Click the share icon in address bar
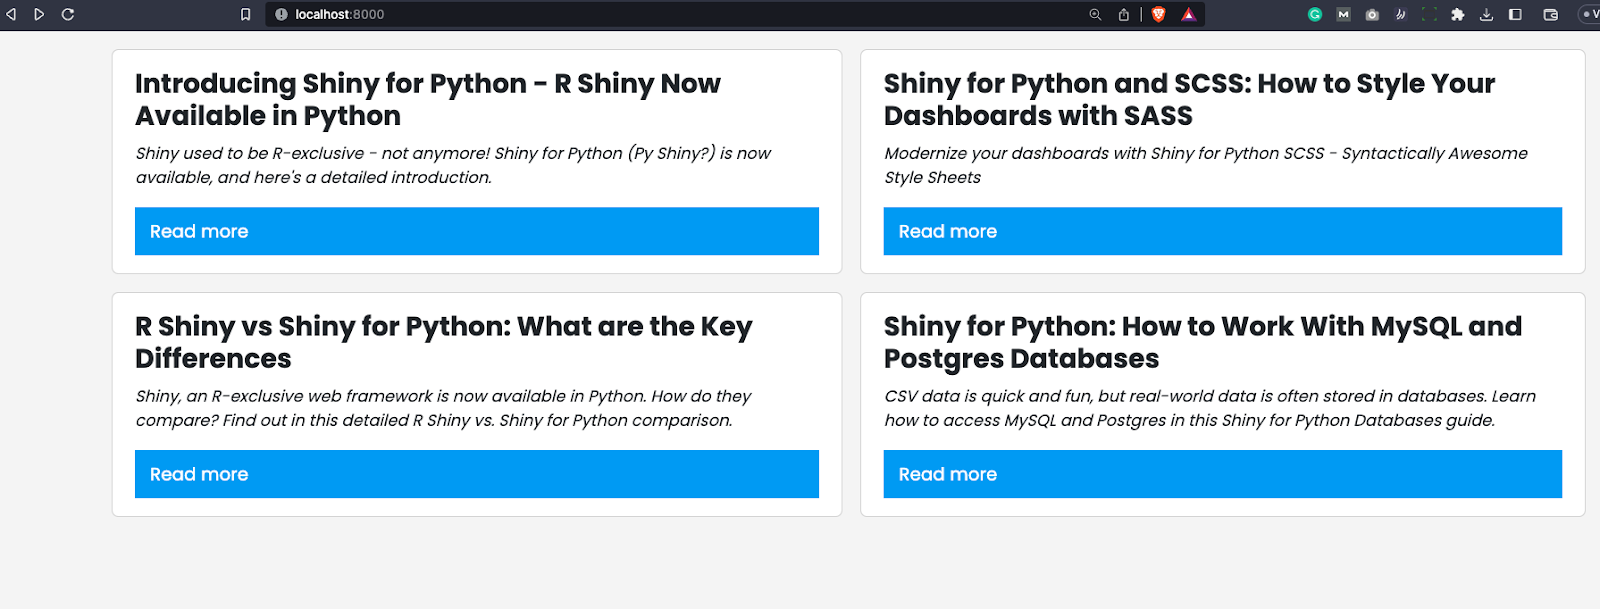This screenshot has height=609, width=1600. click(1124, 14)
